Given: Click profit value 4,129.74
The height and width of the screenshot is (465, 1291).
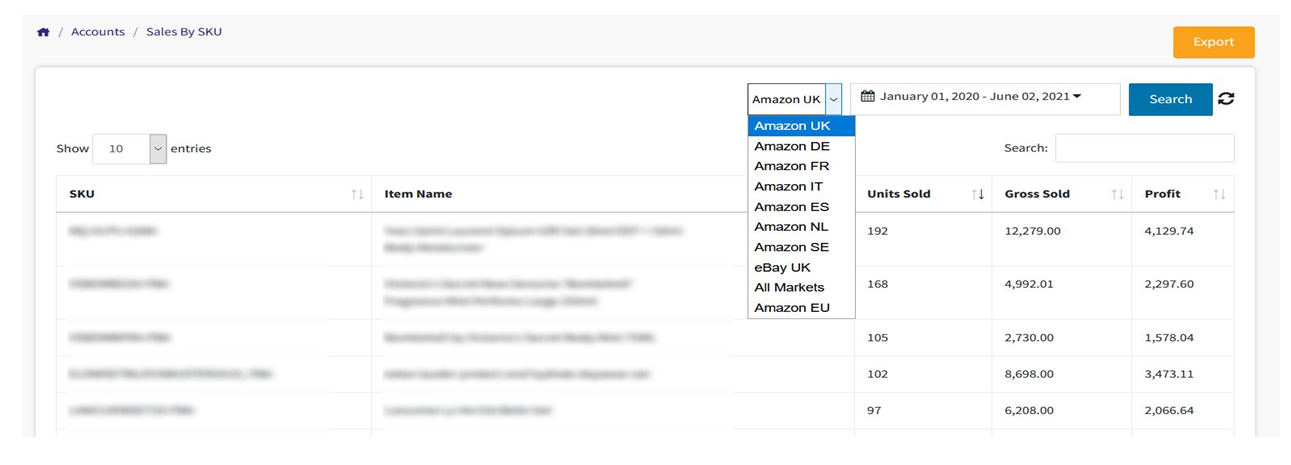Looking at the screenshot, I should (1169, 231).
